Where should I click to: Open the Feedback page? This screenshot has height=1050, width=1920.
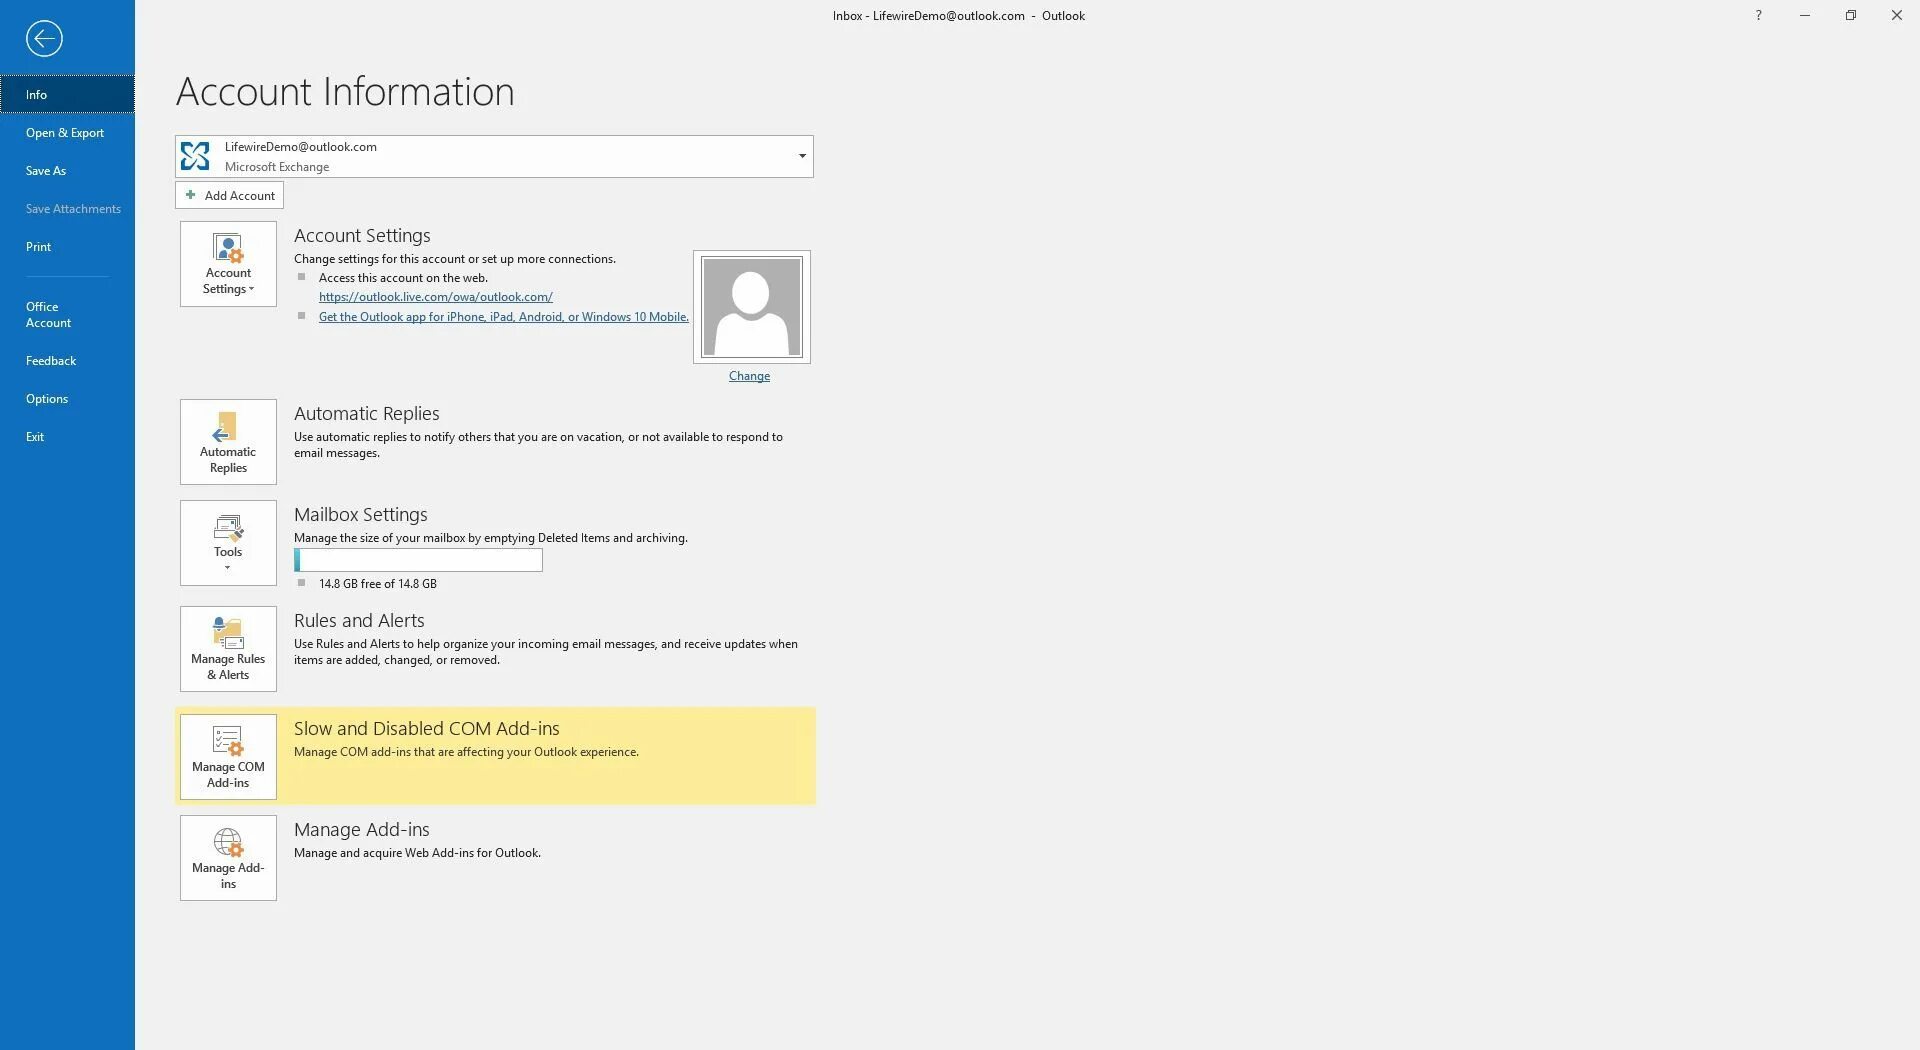[67, 361]
